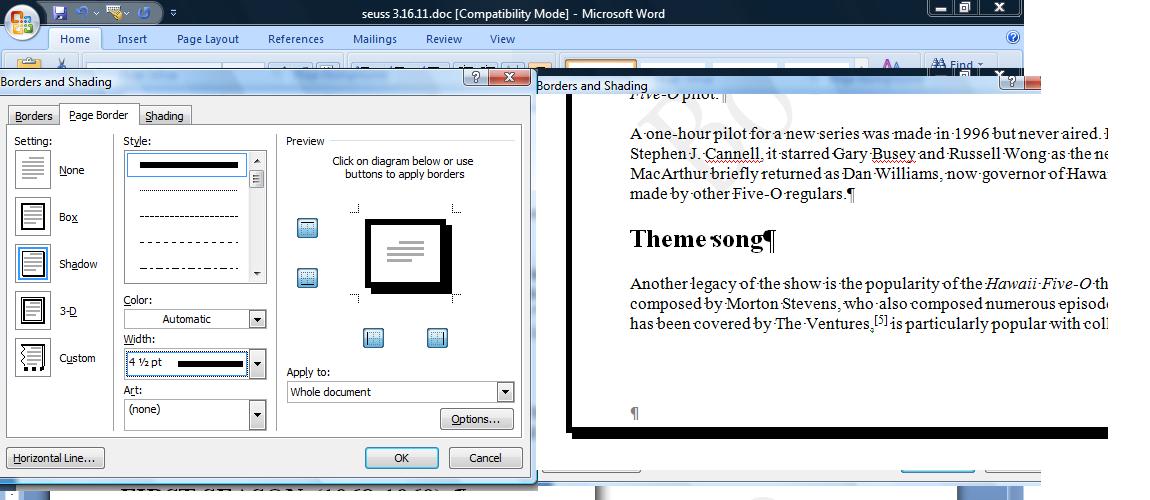This screenshot has width=1150, height=500.
Task: Click italic 'Hawaii Five-O' in document
Action: point(1039,284)
